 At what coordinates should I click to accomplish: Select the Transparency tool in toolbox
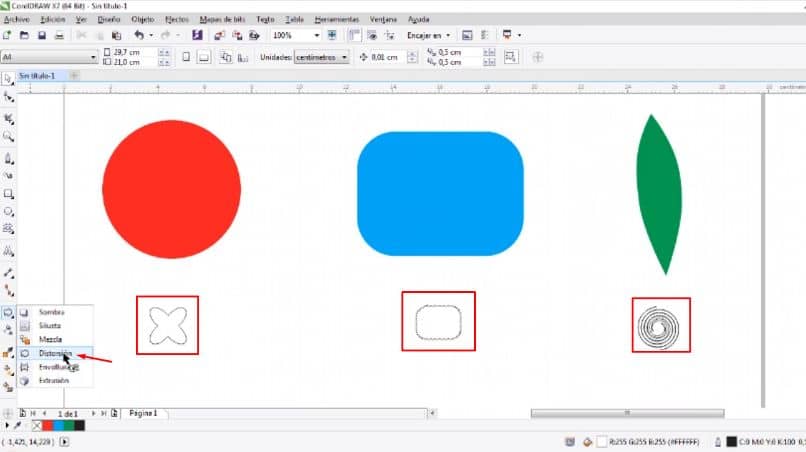8,330
